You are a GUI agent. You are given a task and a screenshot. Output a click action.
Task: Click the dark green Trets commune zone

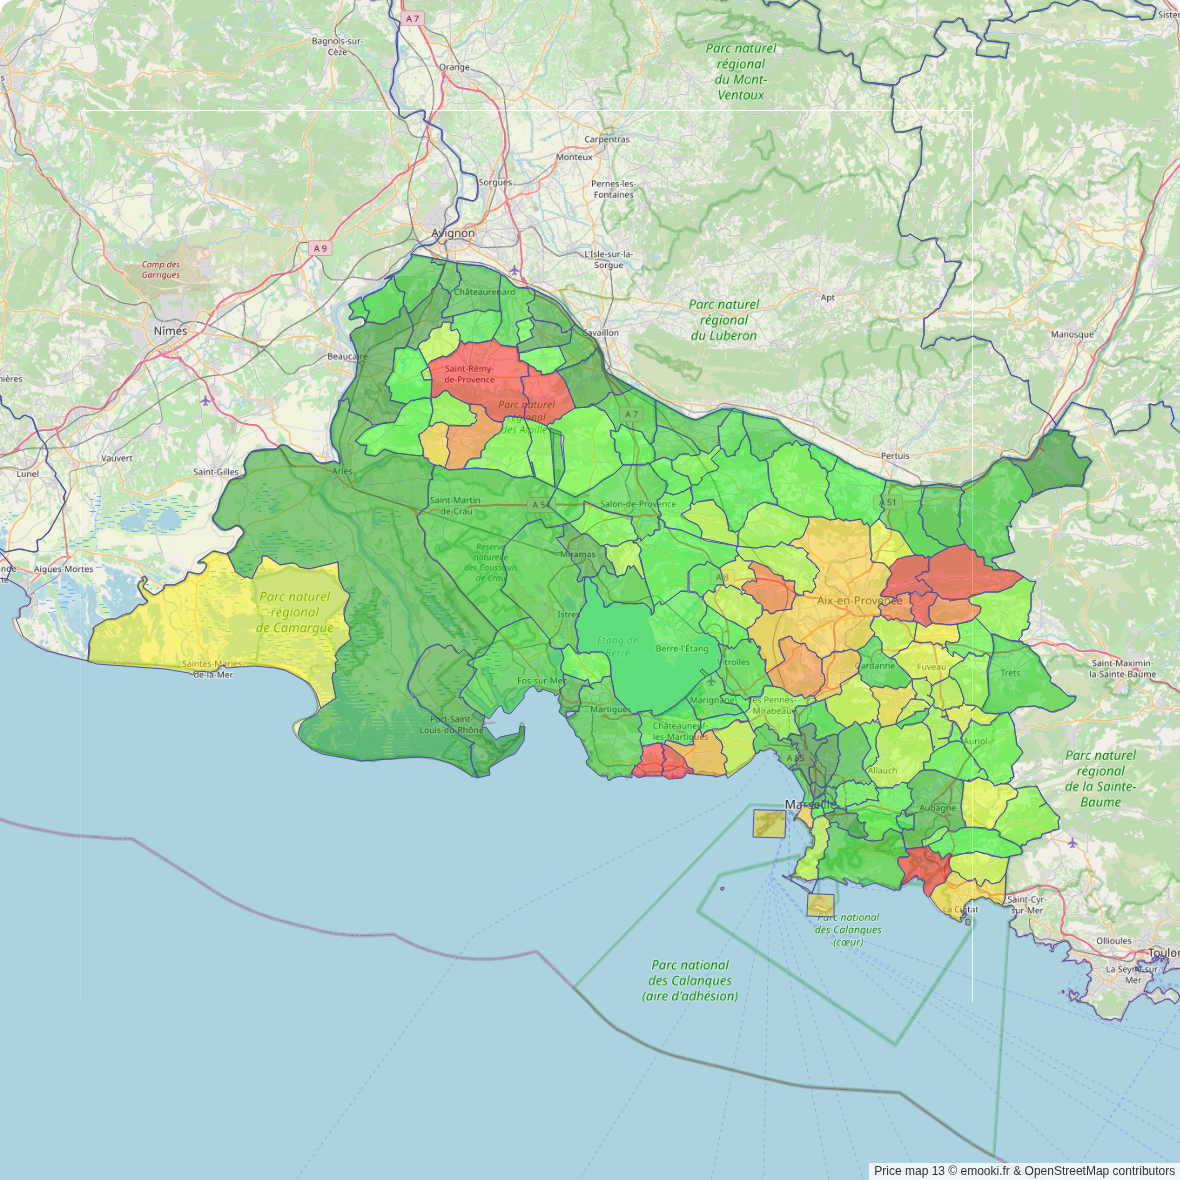coord(1020,680)
